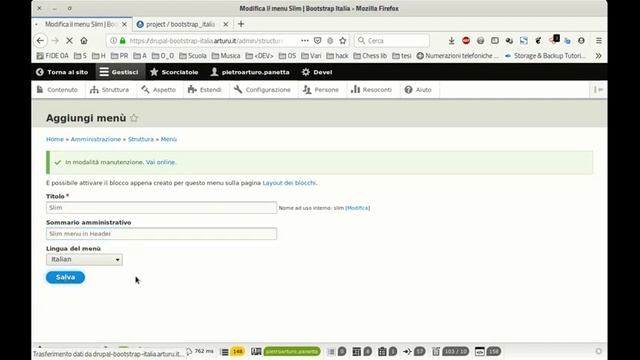Open the hack bookmark folder
The image size is (640, 360).
[x=338, y=56]
